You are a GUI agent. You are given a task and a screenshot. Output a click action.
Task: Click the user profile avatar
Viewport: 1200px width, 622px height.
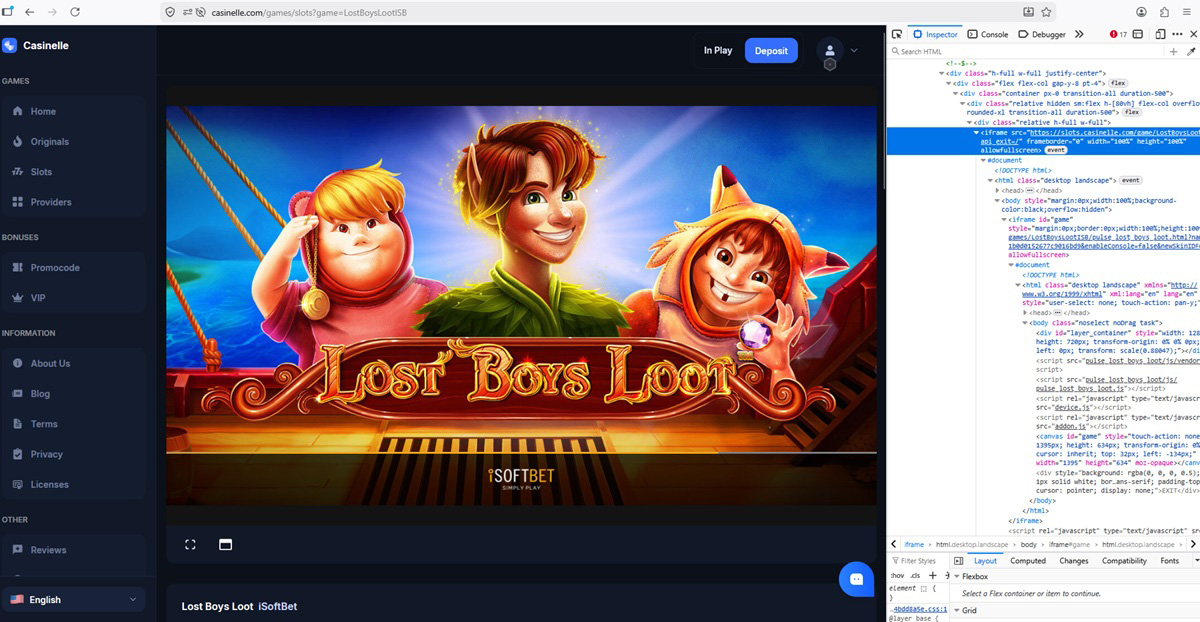point(830,50)
